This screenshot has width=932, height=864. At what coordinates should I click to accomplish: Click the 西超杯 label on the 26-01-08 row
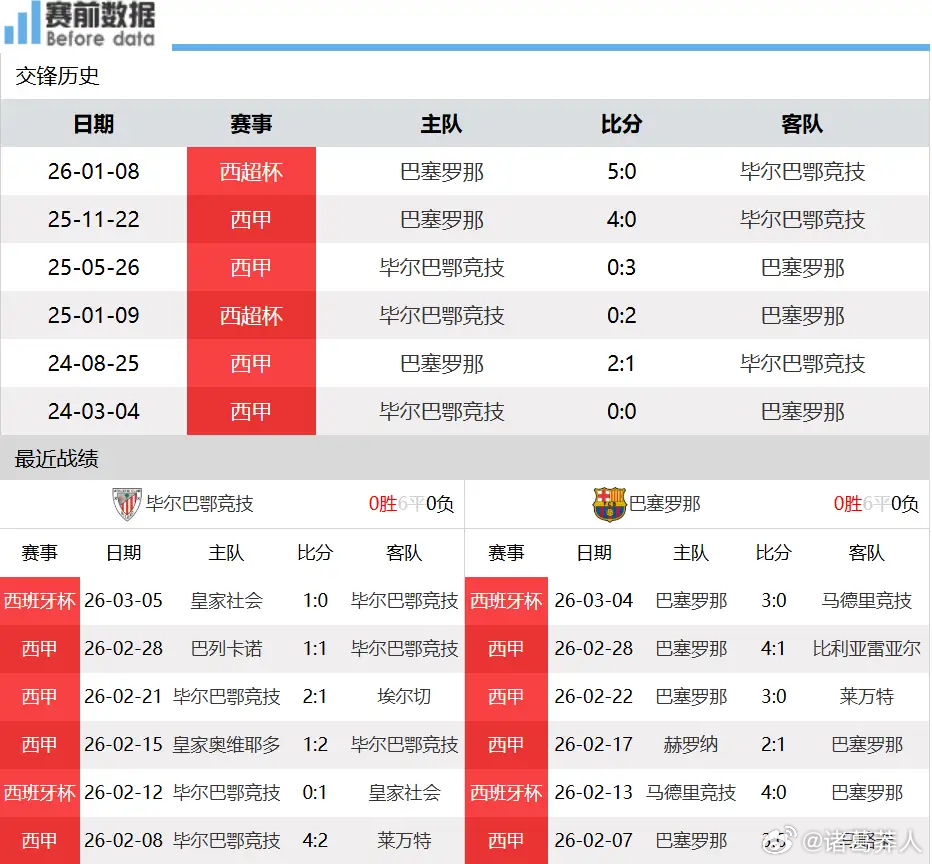(250, 171)
